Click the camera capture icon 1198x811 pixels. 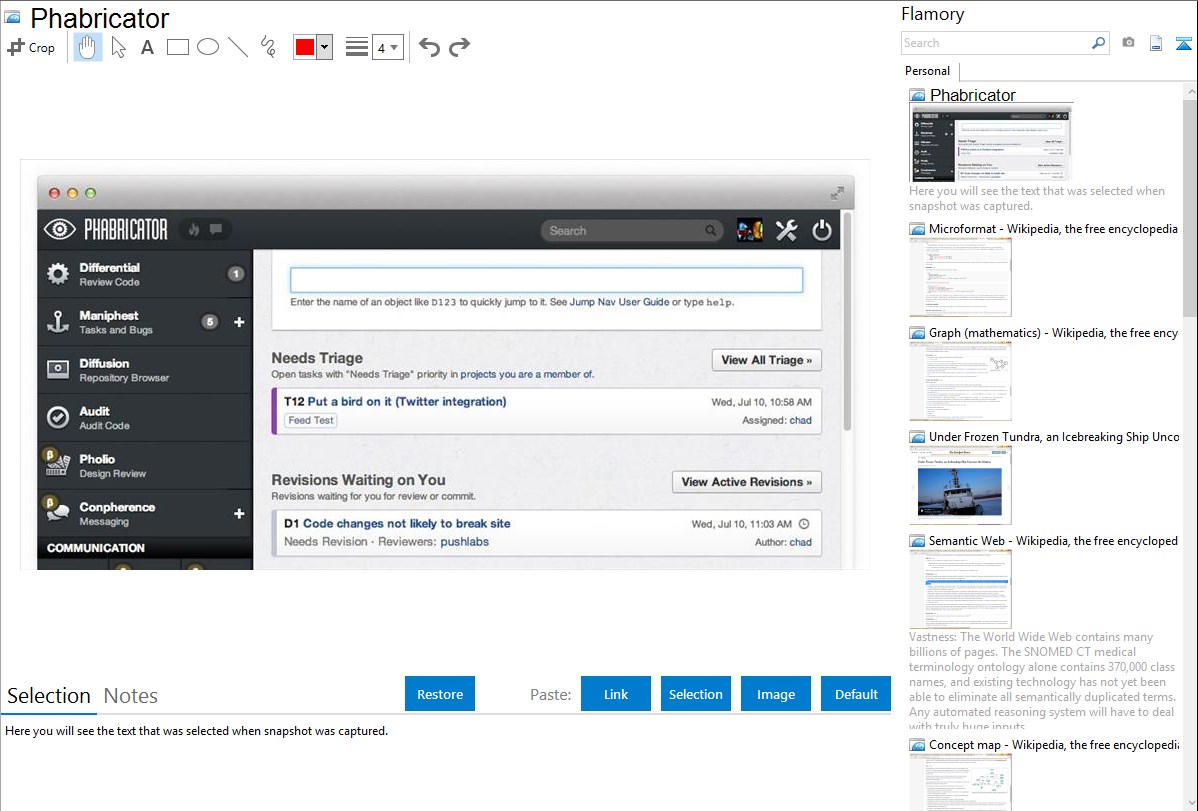pyautogui.click(x=1128, y=43)
